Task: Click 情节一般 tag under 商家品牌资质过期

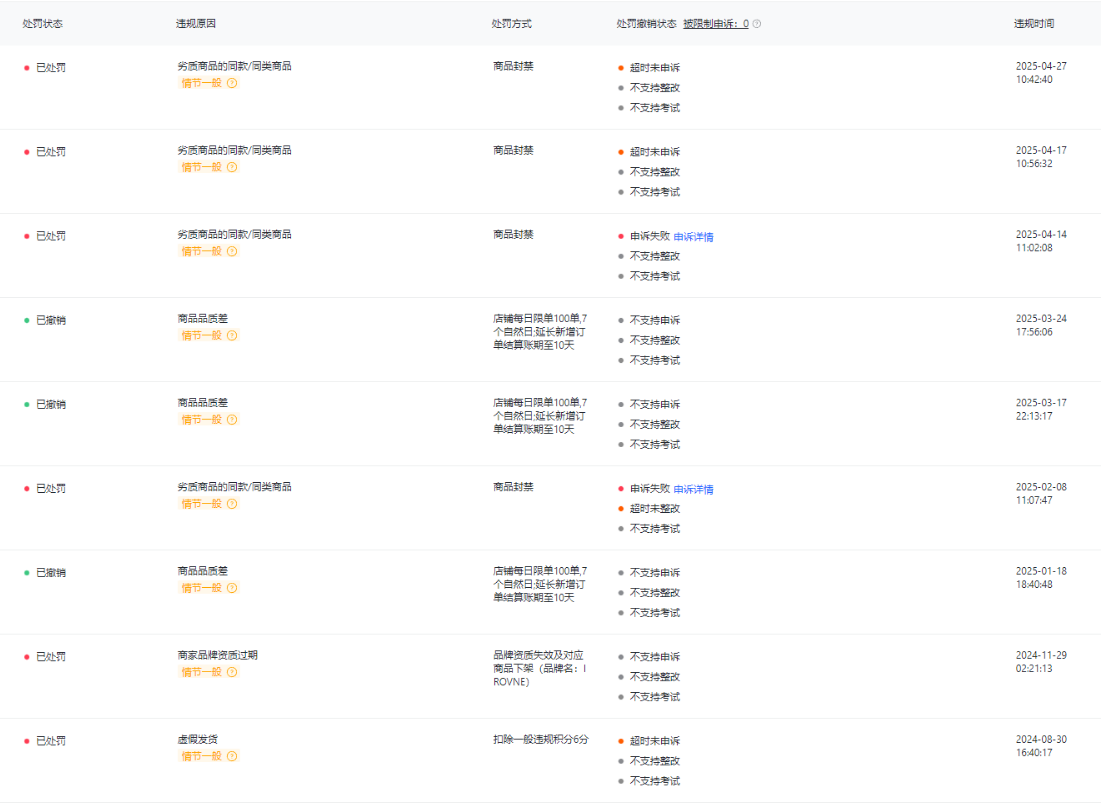Action: (201, 672)
